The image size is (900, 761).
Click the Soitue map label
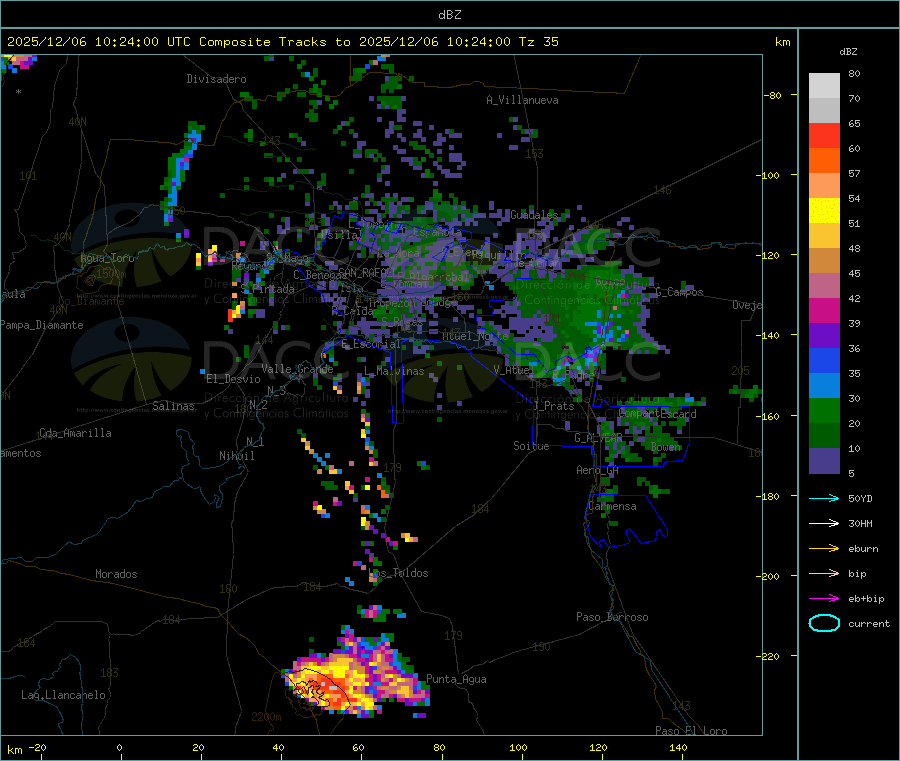pos(531,446)
